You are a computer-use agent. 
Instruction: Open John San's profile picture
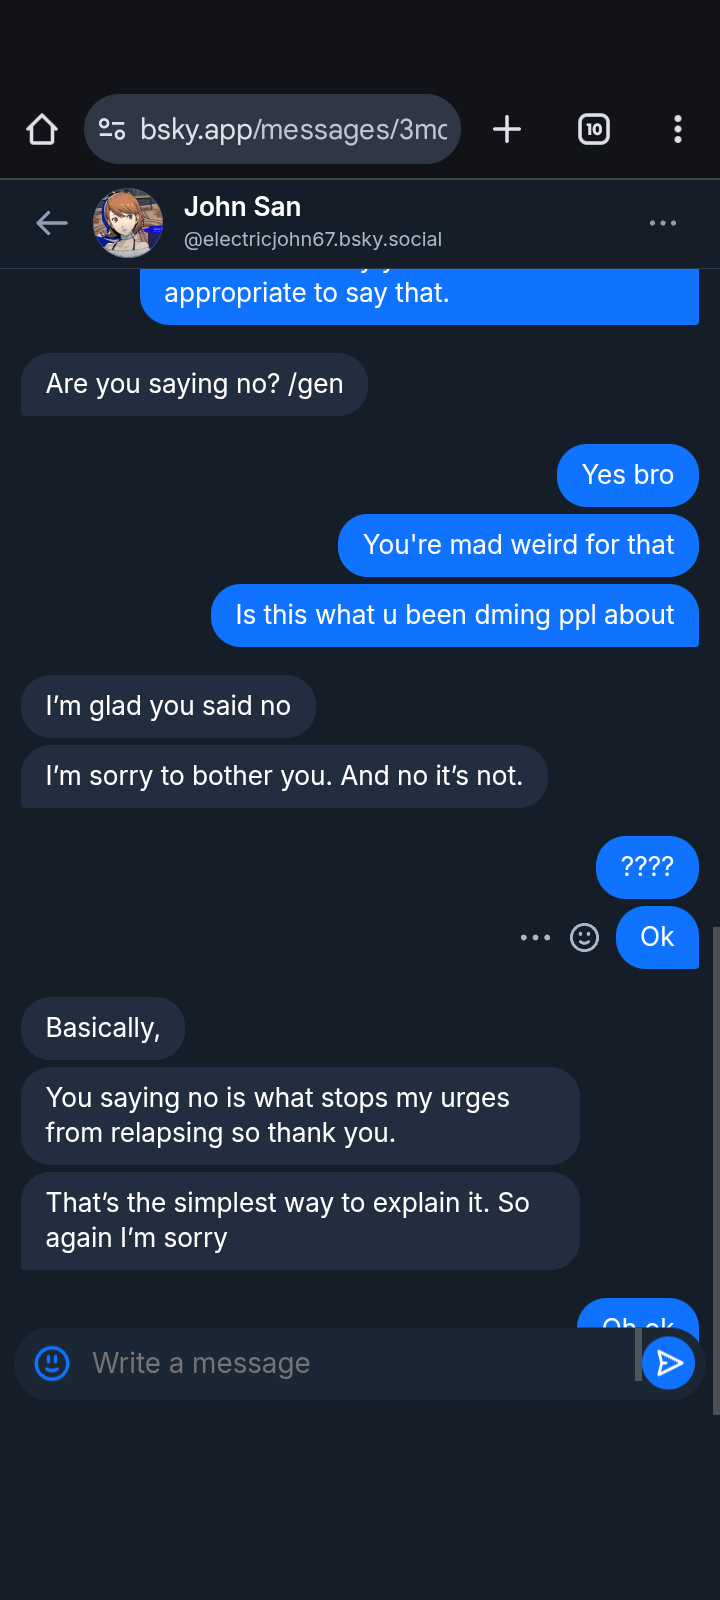pyautogui.click(x=128, y=223)
